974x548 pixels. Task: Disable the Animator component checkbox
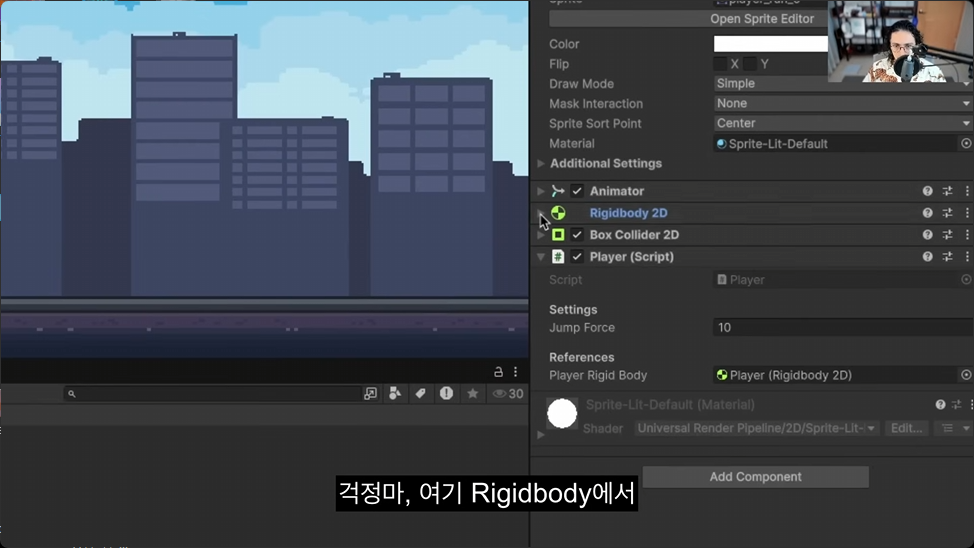[x=577, y=191]
